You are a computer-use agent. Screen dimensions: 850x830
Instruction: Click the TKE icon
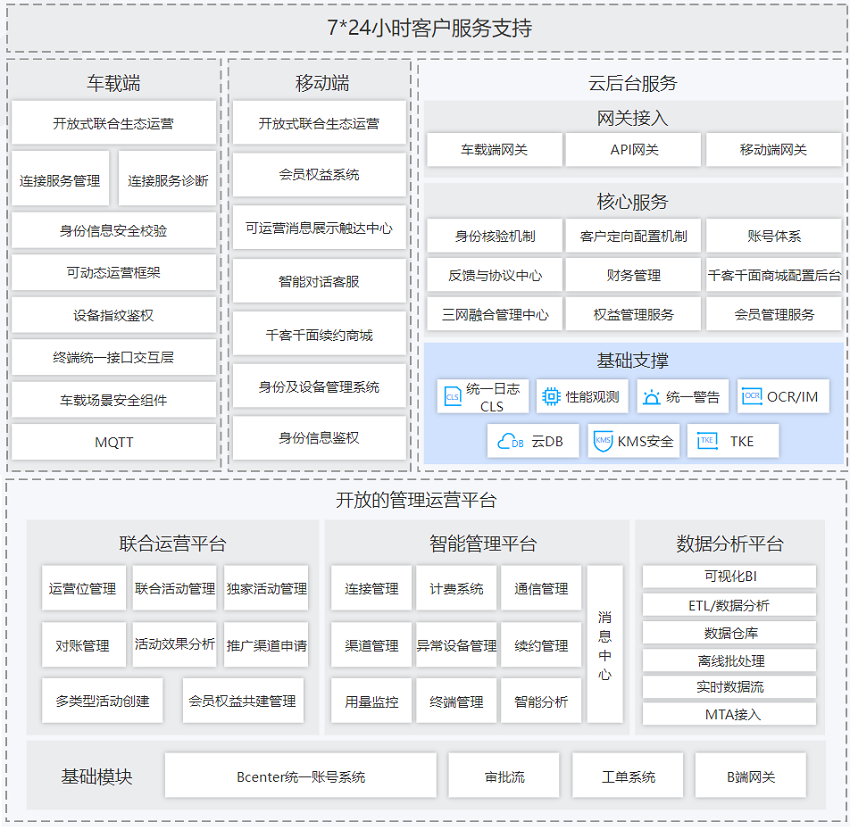tap(707, 441)
